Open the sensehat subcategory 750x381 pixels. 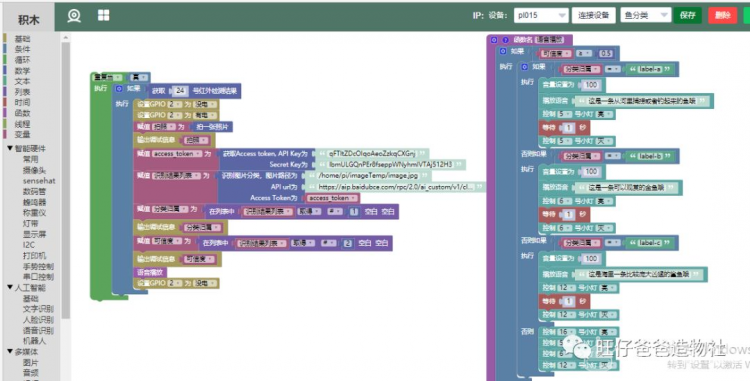point(39,181)
